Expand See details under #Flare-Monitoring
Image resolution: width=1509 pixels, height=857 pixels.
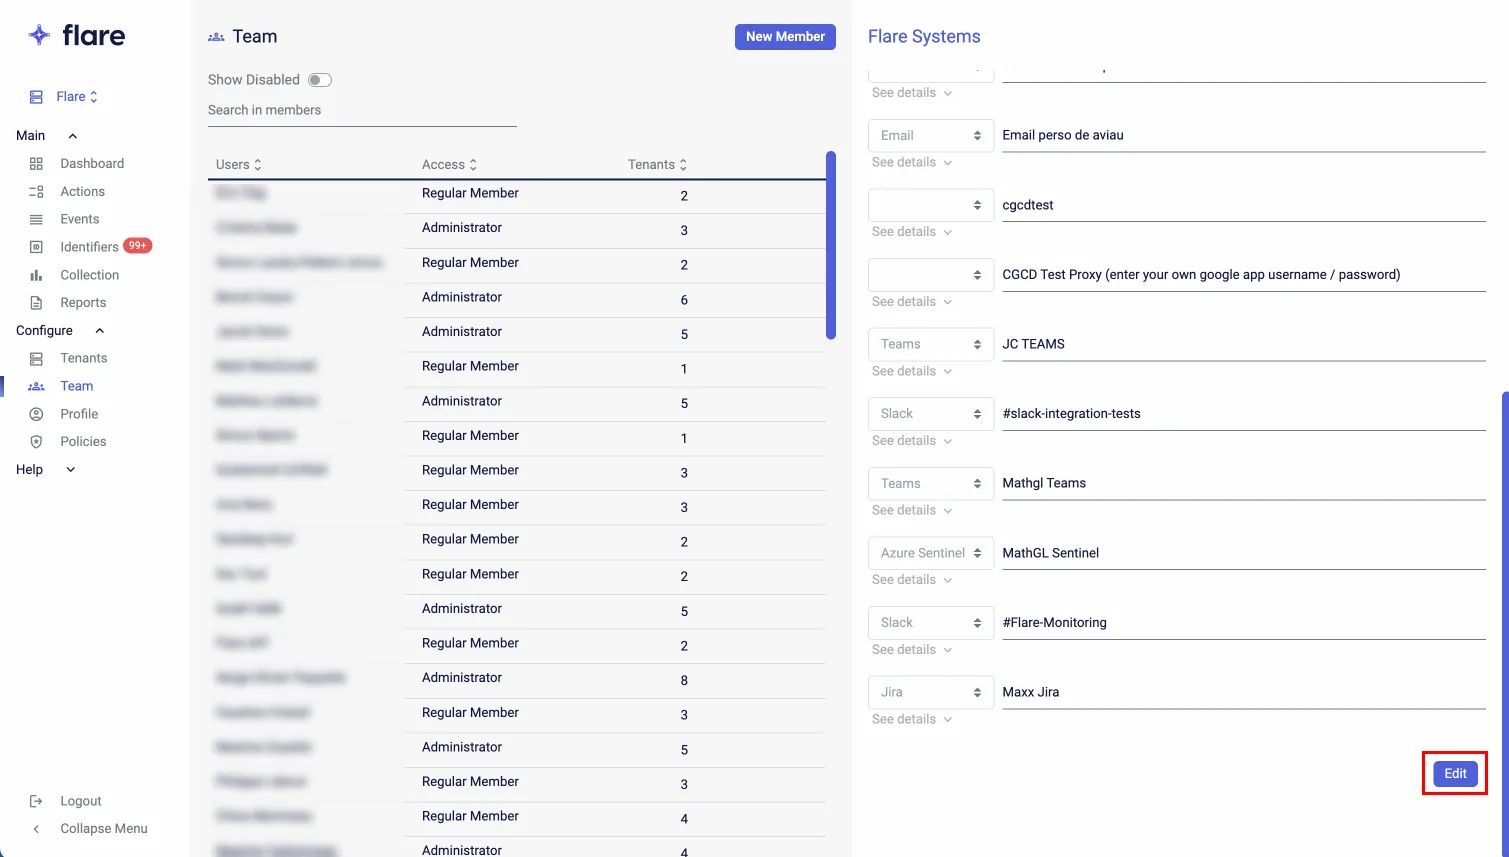(x=911, y=650)
